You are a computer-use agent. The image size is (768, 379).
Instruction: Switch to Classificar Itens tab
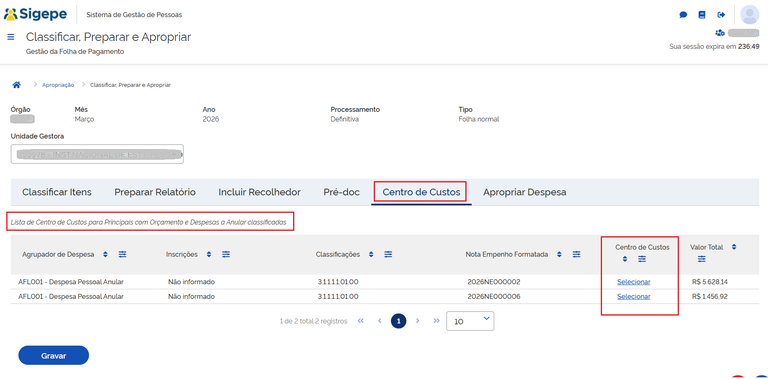(57, 192)
